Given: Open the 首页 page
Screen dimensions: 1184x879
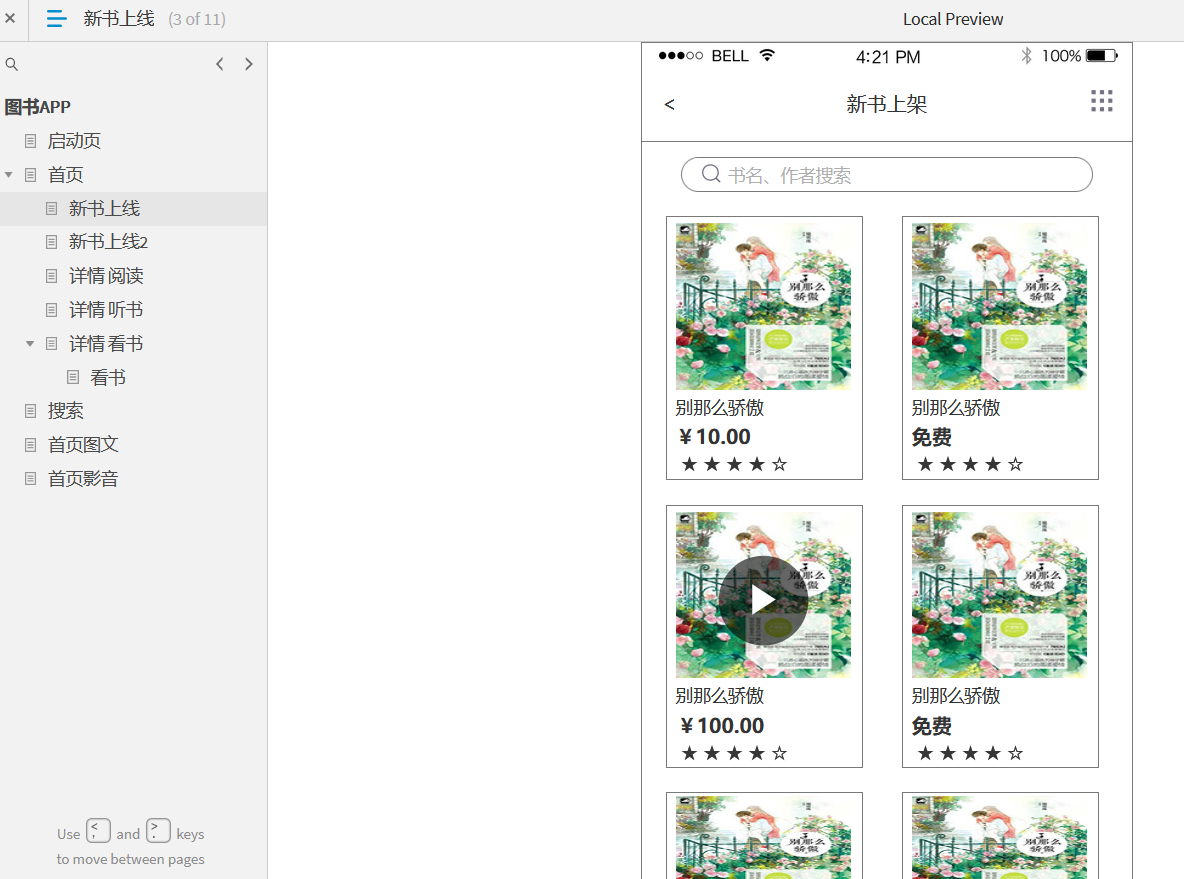Looking at the screenshot, I should (x=65, y=175).
